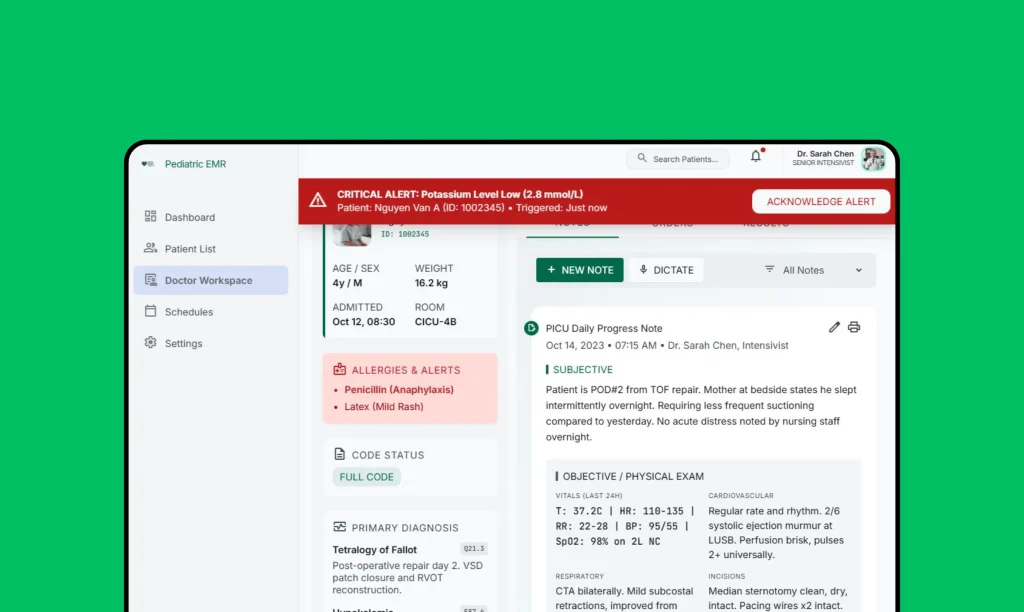Click the Primary Diagnosis icon

[340, 526]
